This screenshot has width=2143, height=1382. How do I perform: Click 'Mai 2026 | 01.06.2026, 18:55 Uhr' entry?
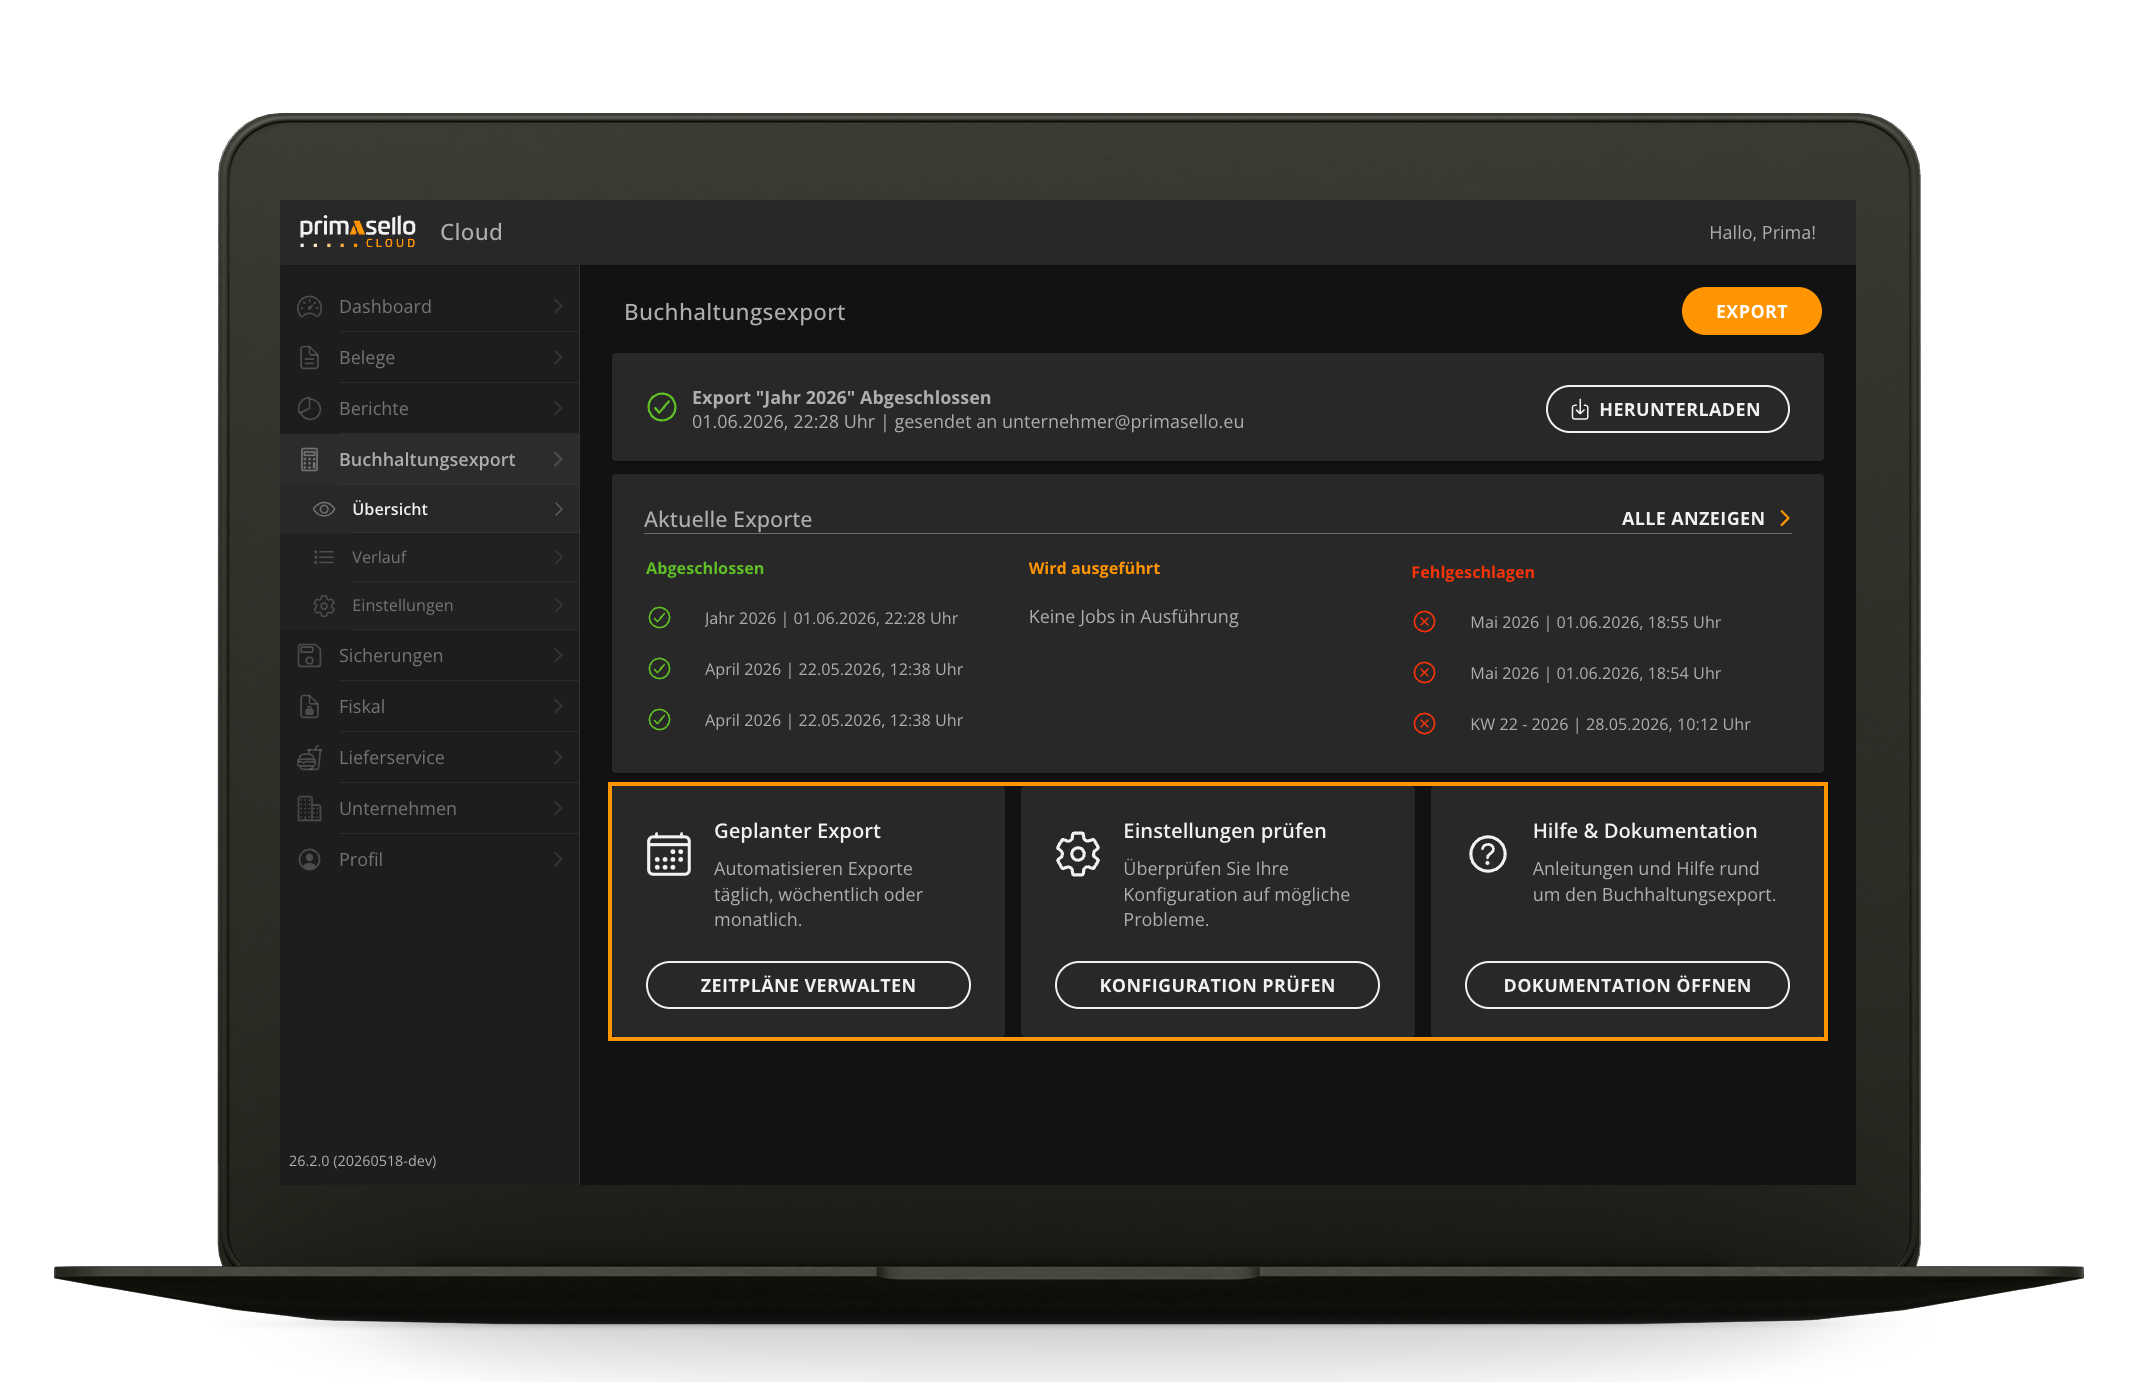(x=1595, y=622)
